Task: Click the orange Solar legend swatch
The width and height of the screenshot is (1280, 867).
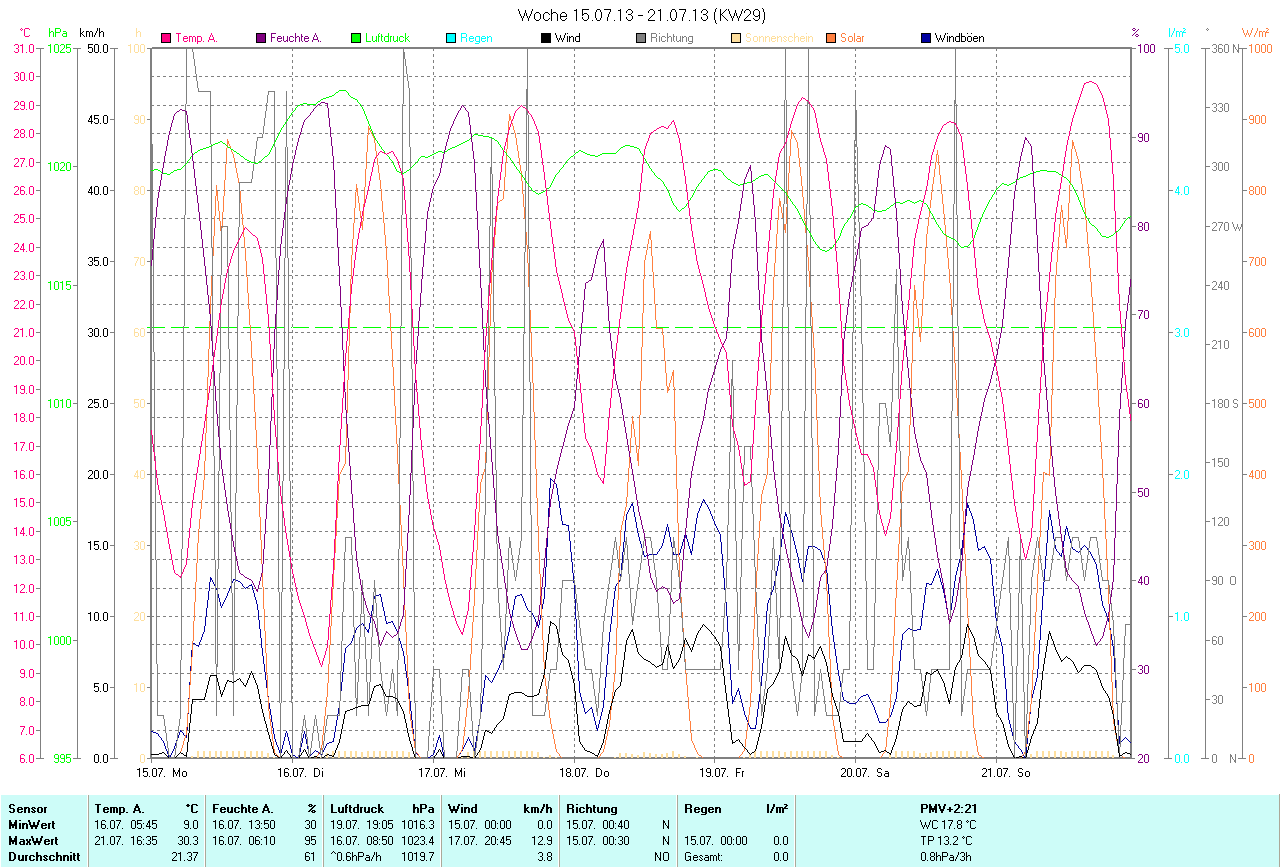Action: (831, 38)
